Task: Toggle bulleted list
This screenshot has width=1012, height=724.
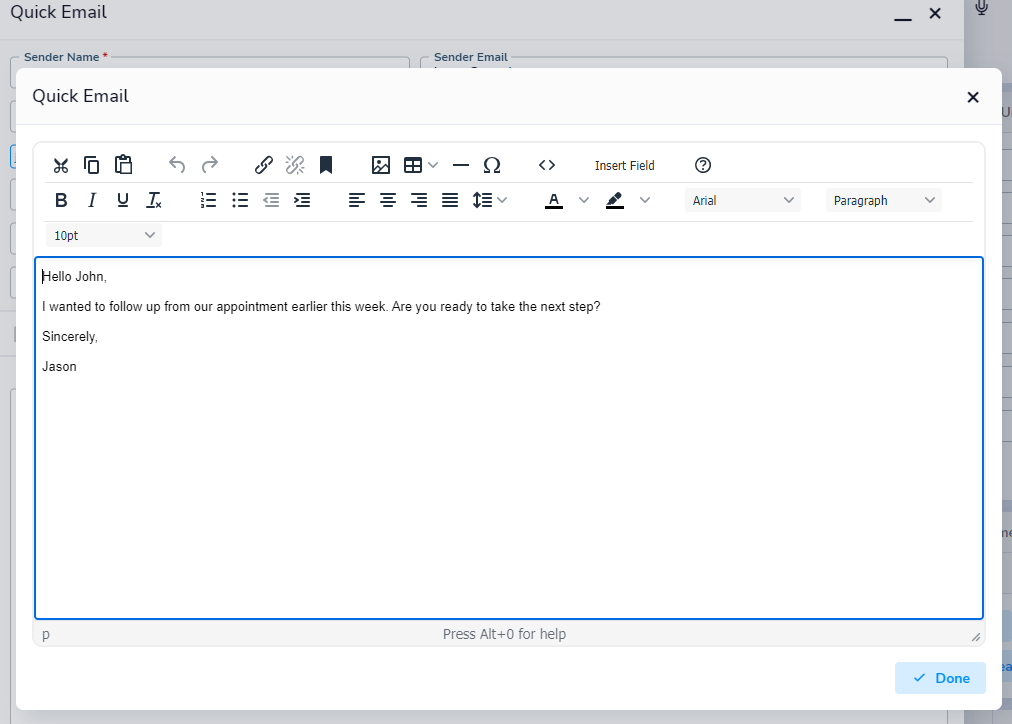Action: click(x=240, y=201)
